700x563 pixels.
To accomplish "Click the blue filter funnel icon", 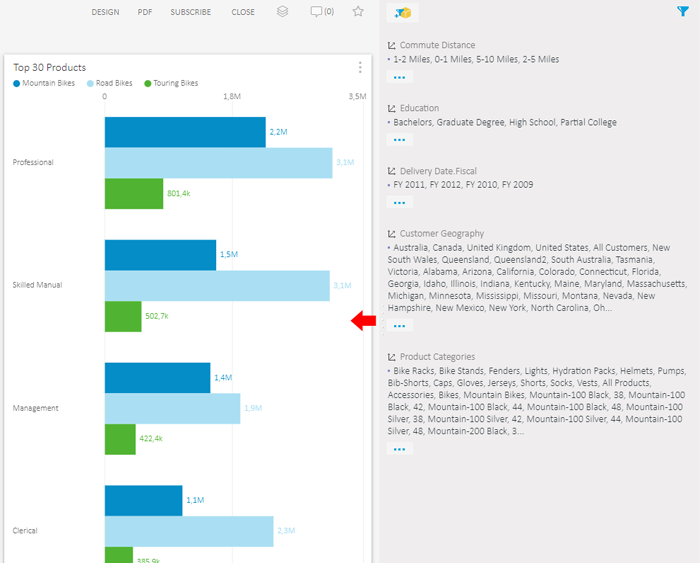I will click(x=683, y=11).
